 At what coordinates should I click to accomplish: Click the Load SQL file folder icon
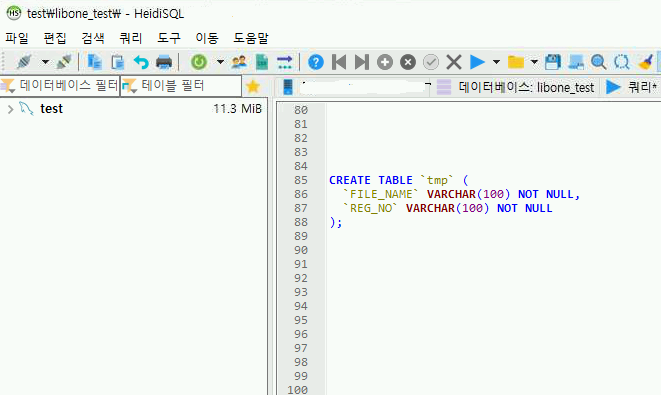[x=516, y=62]
